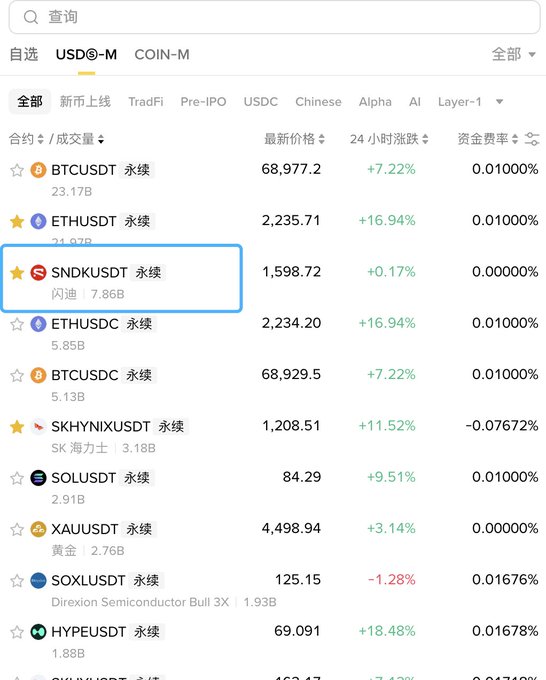Click the ETHUSDT Ethereum coin icon
The width and height of the screenshot is (546, 680).
tap(38, 221)
